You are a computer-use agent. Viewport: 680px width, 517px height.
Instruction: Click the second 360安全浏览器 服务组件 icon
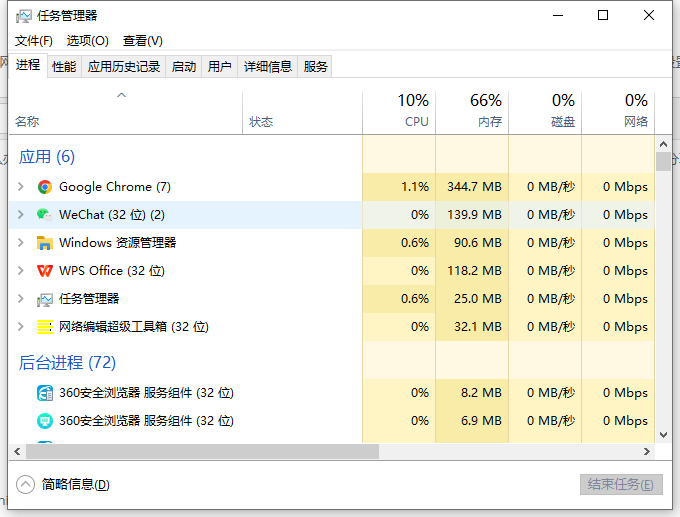tap(44, 421)
